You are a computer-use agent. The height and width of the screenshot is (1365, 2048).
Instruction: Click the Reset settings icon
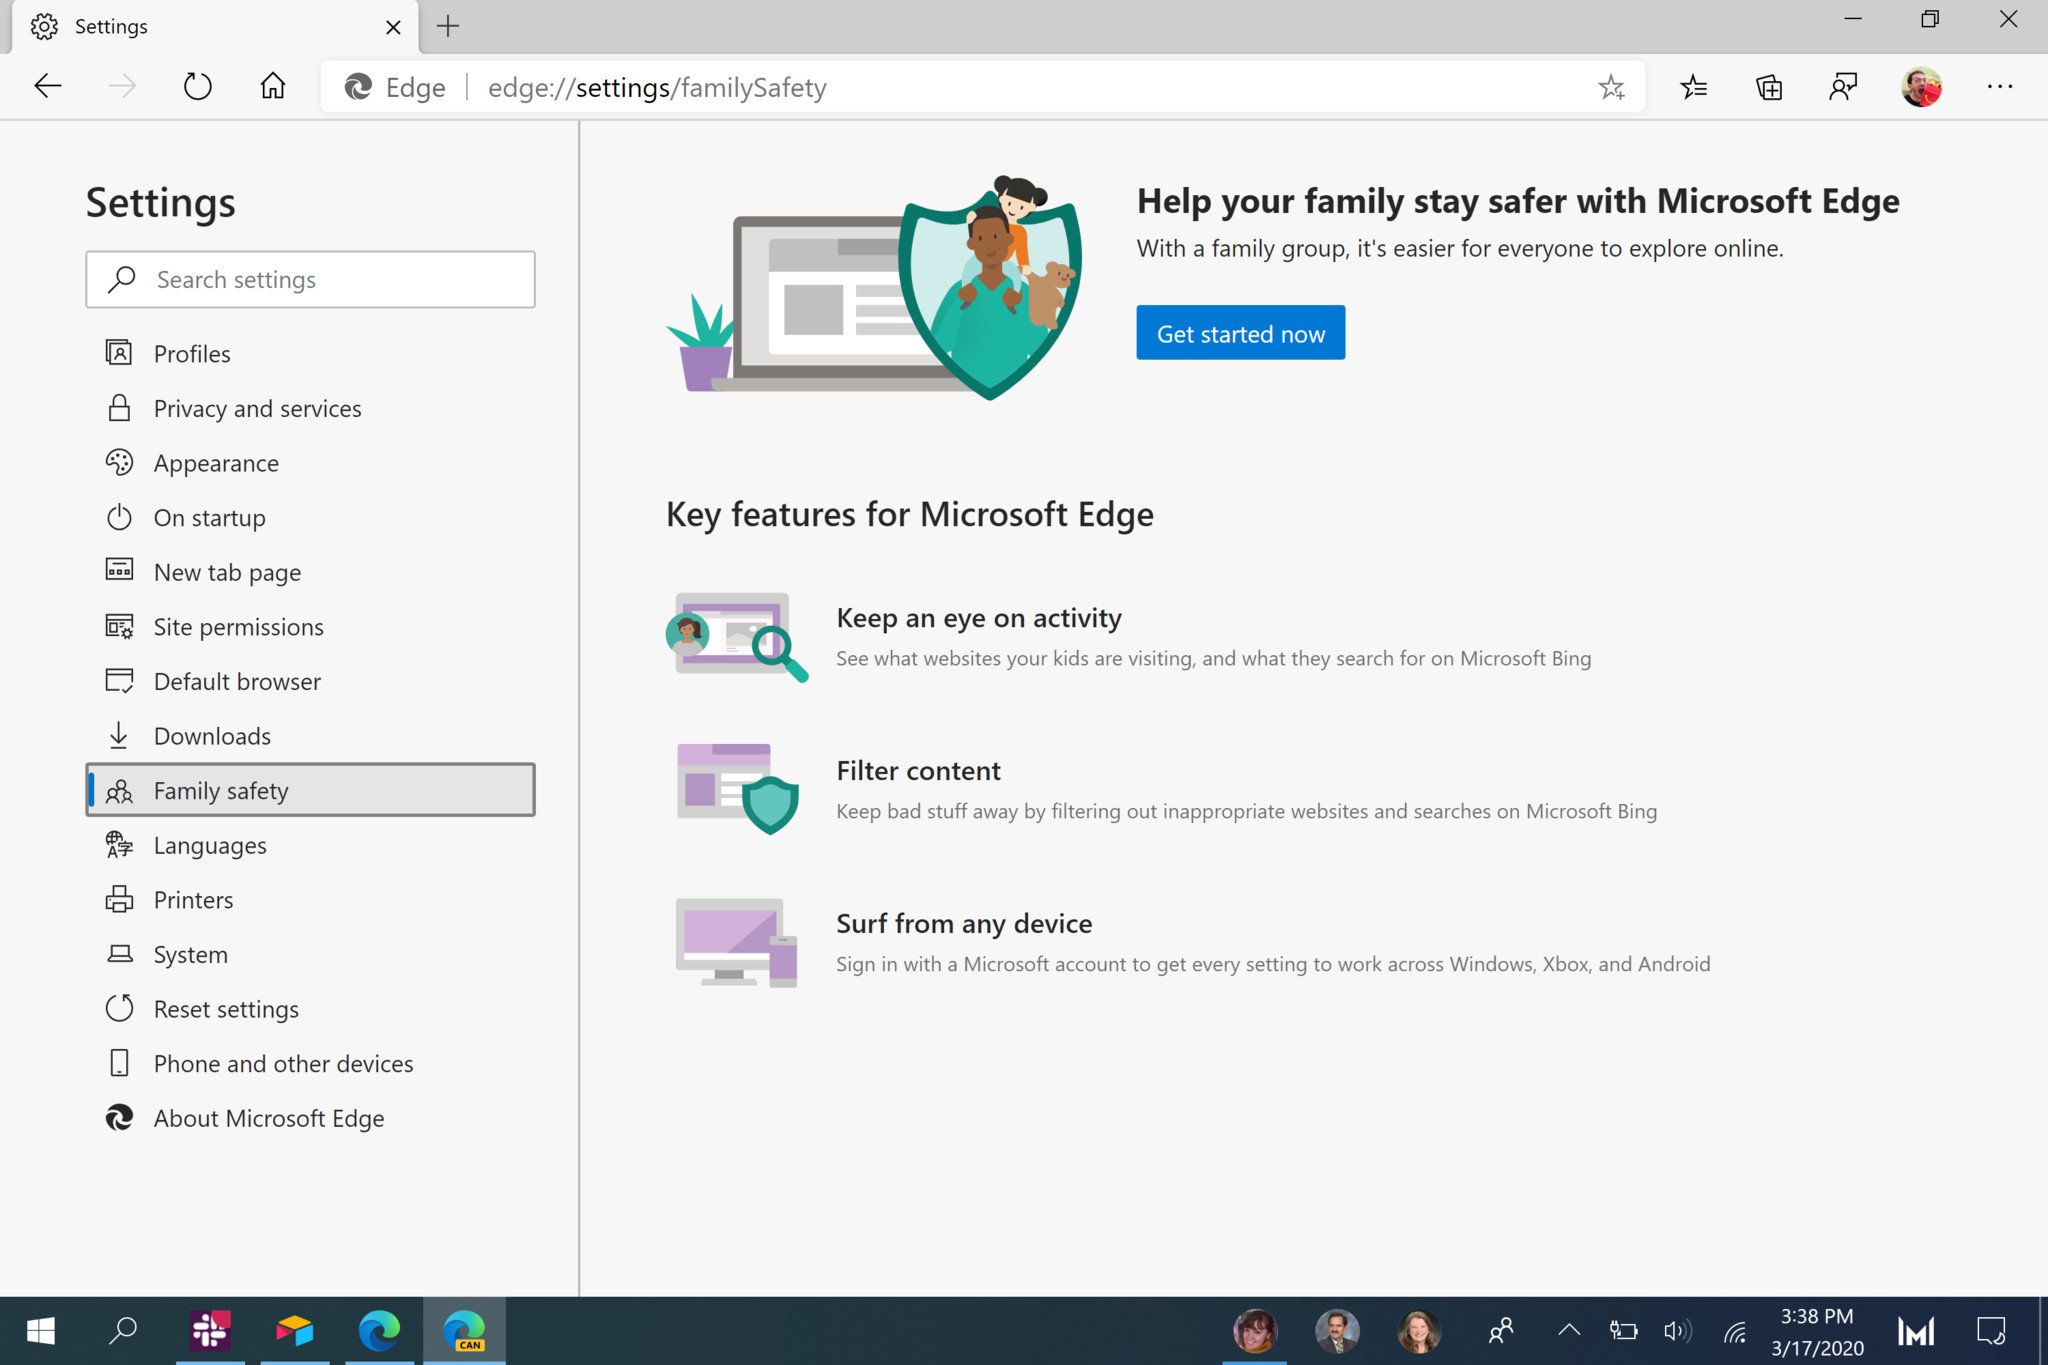click(120, 1009)
